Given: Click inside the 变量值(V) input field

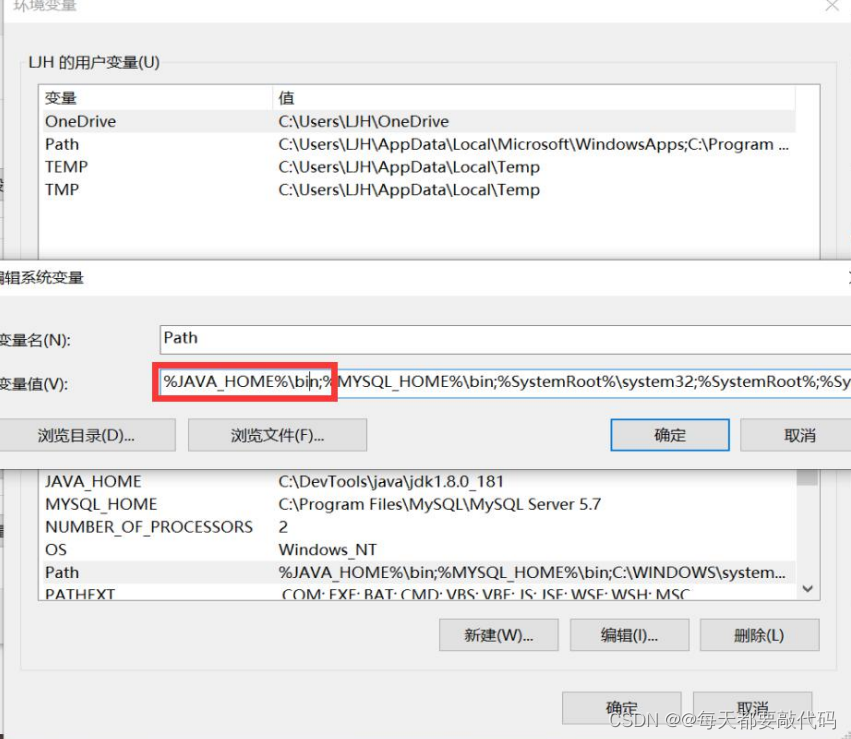Looking at the screenshot, I should (450, 382).
